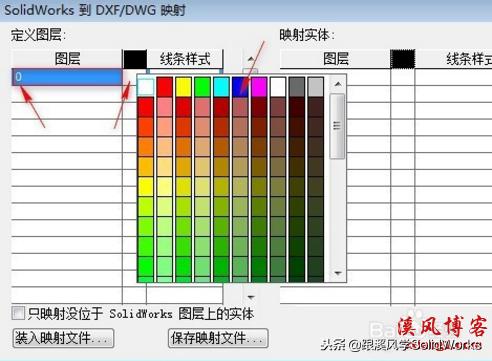Viewport: 492px width, 361px height.
Task: Pick the dark gray swatch in the top row
Action: (x=297, y=87)
